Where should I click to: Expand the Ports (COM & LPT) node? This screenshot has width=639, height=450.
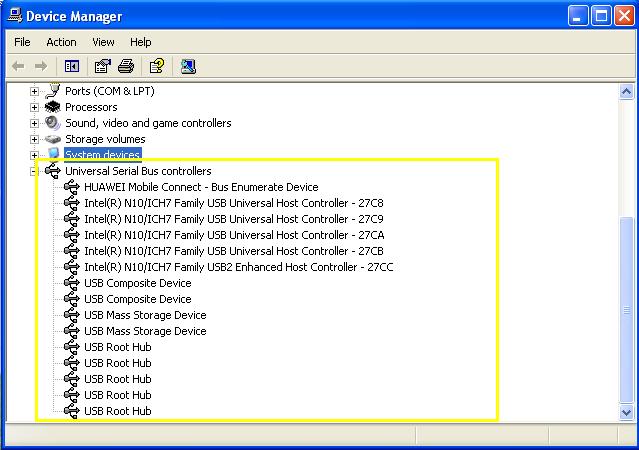(x=34, y=91)
